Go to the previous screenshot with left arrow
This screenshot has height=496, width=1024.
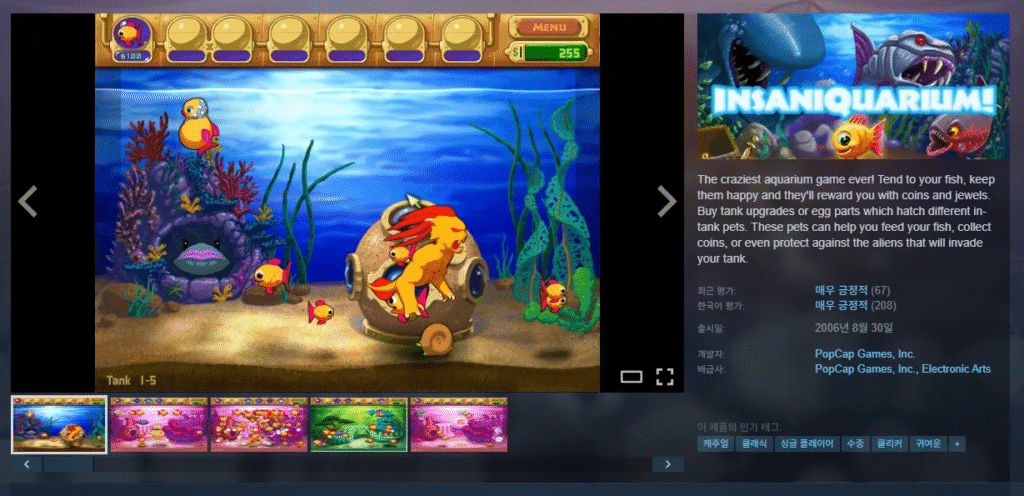[x=28, y=201]
